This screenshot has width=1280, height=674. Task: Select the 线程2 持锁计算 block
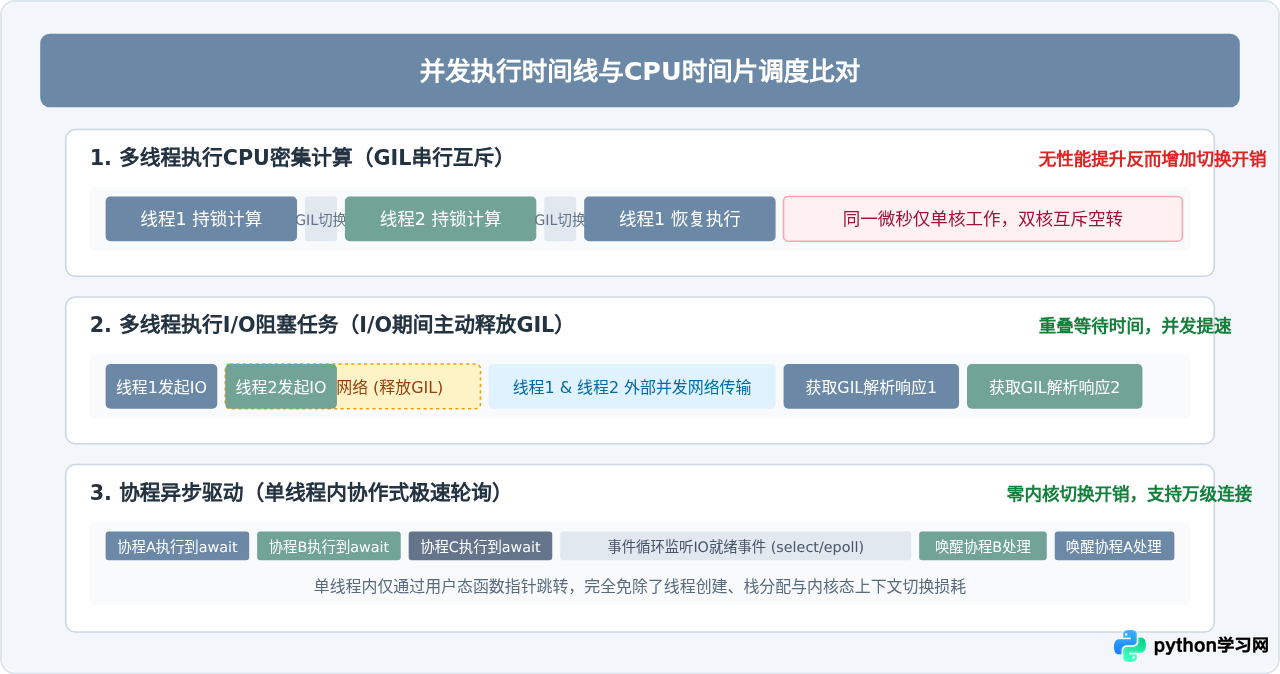[440, 219]
